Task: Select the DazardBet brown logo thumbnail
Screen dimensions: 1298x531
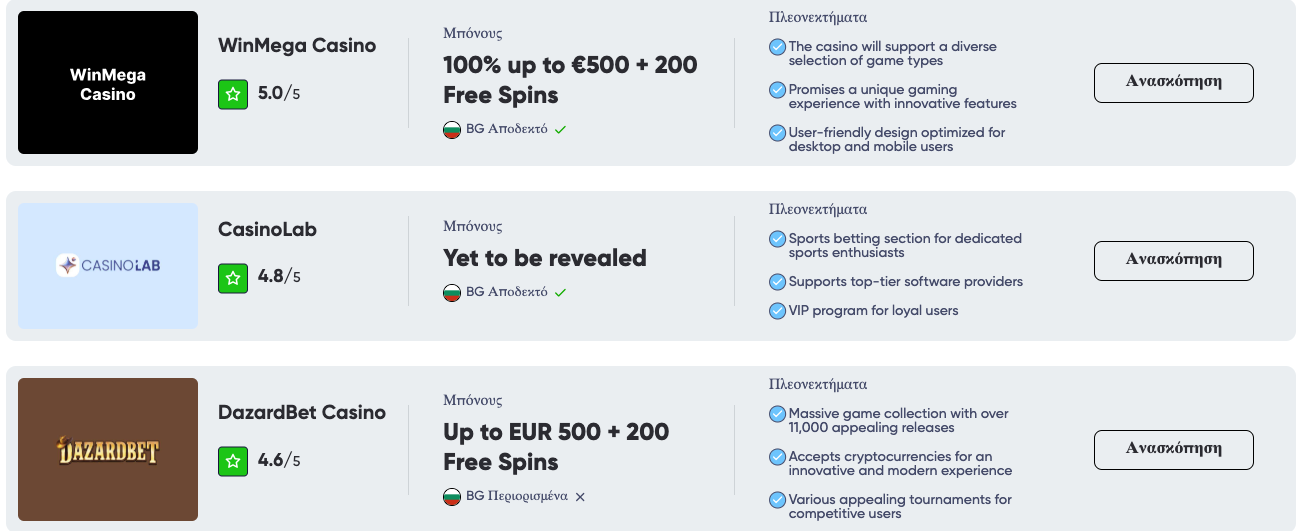Action: pos(108,450)
